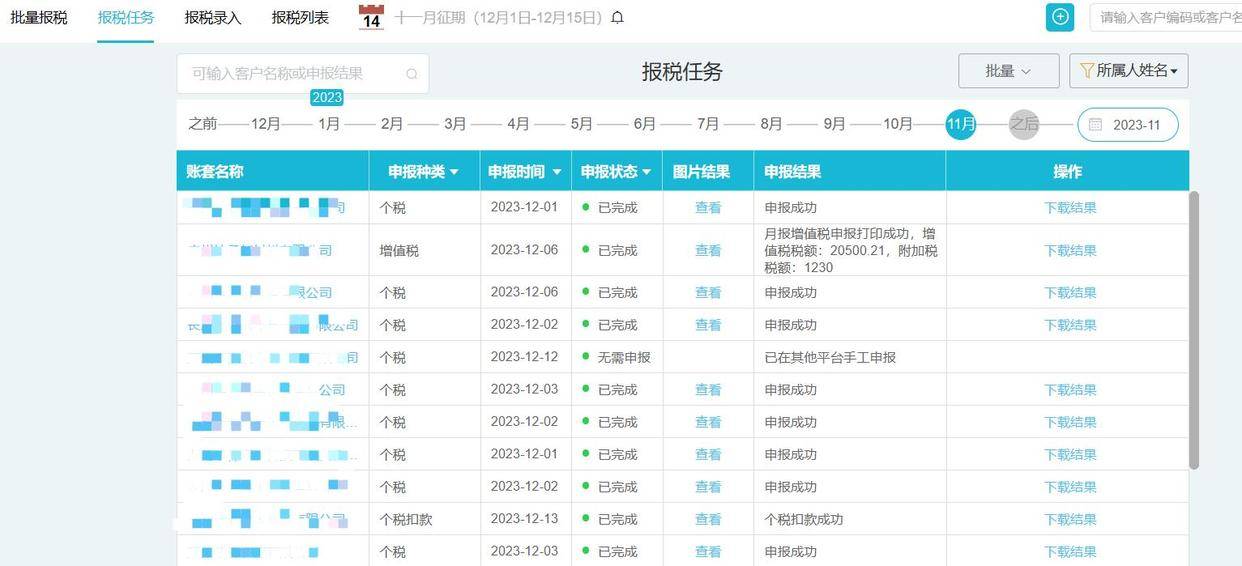Screen dimensions: 1242x566
Task: Click the bell reminder icon
Action: pos(618,17)
